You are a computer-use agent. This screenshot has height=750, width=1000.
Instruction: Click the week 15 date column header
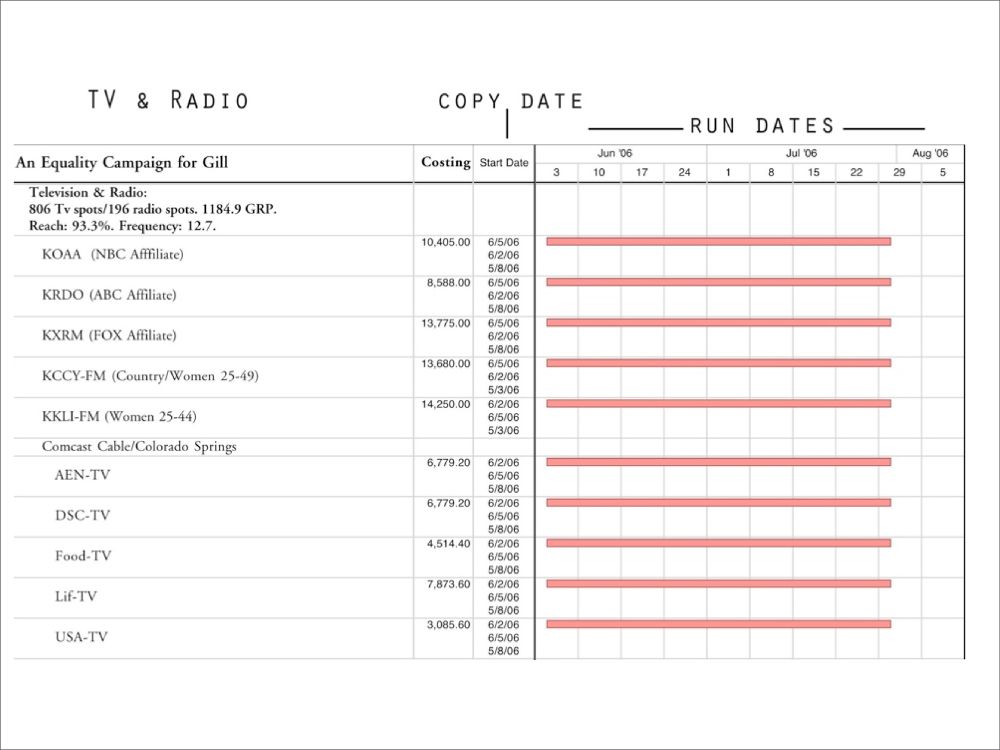(814, 172)
